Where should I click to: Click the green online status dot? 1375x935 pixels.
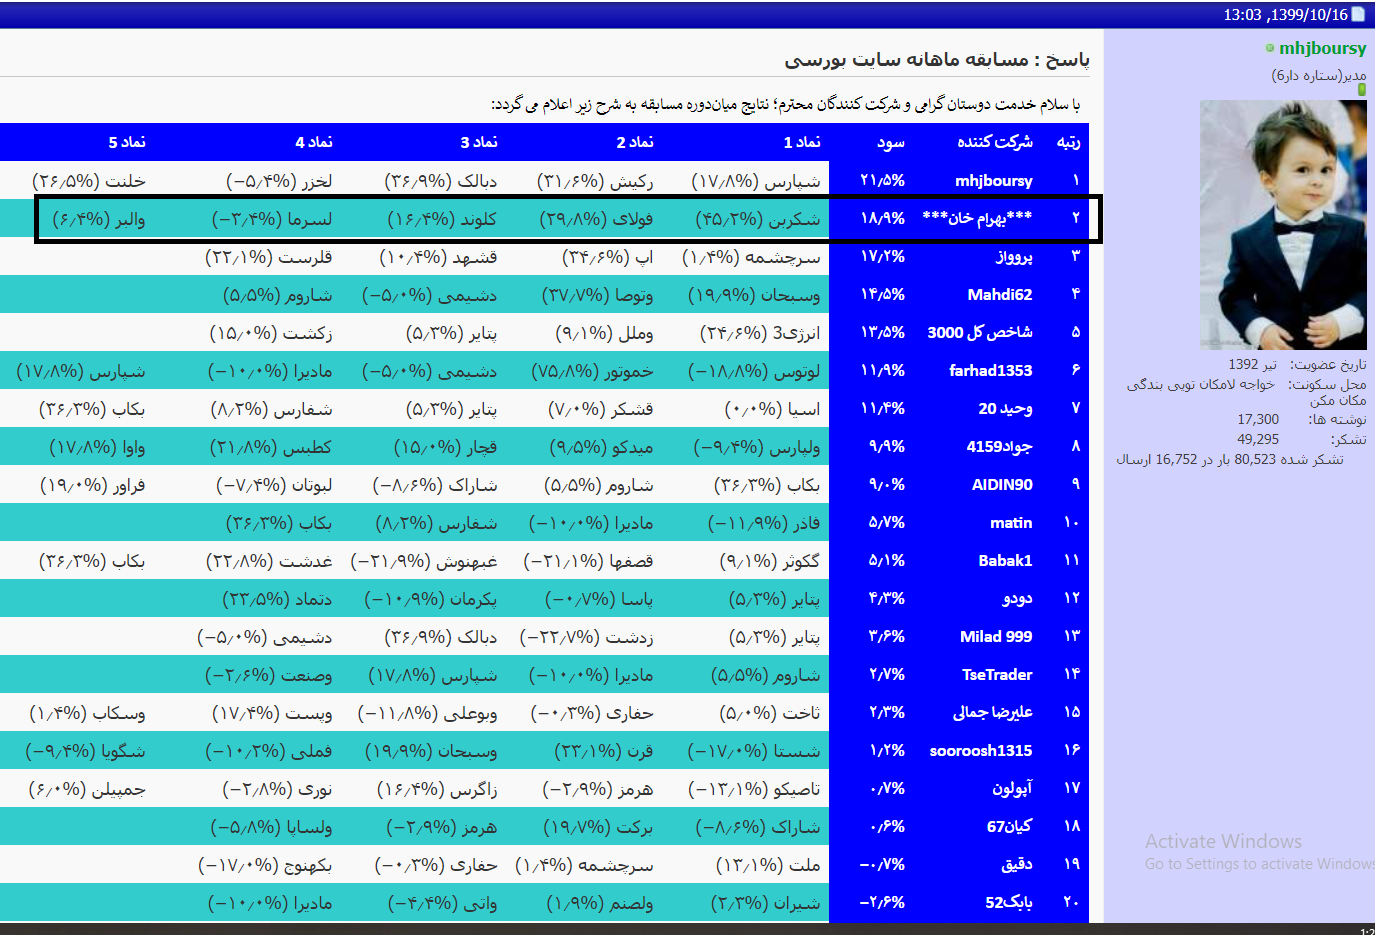pos(1270,48)
